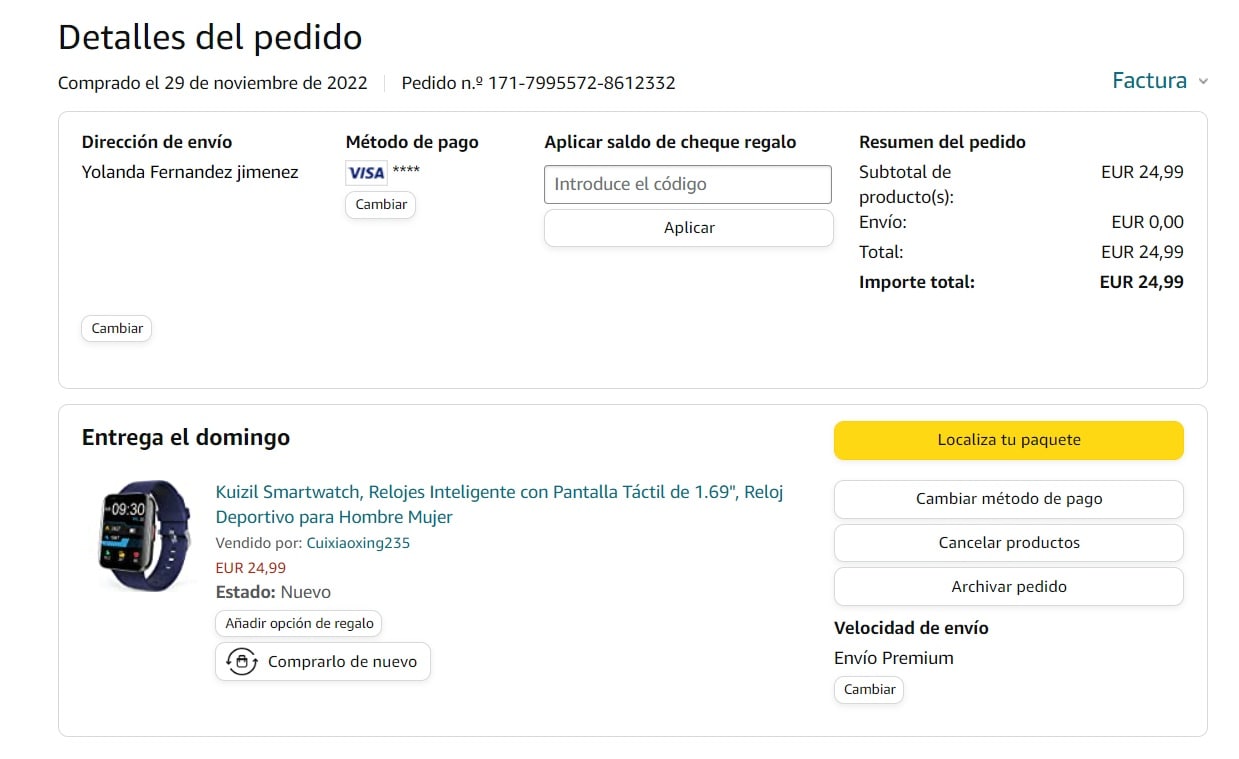Click the Kuizil smartwatch product thumbnail
Screen dimensions: 1239x759
tap(144, 535)
